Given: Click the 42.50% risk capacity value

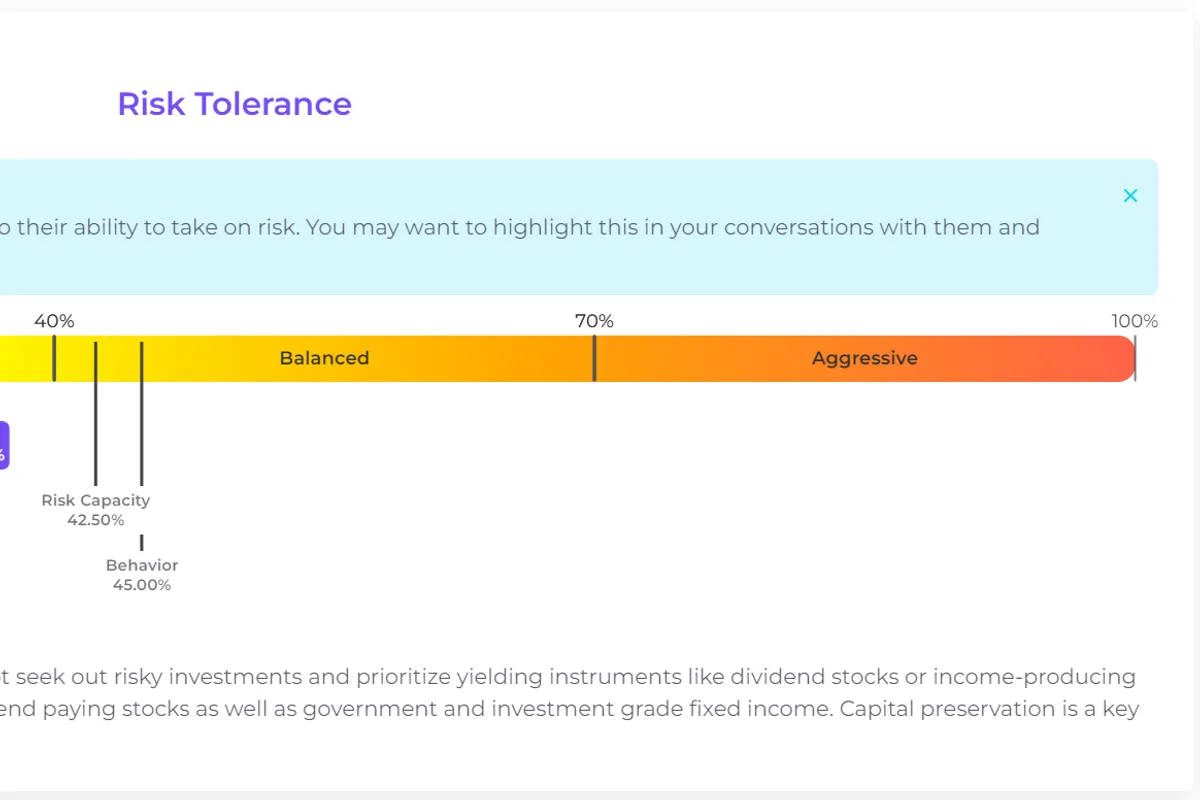Looking at the screenshot, I should click(x=96, y=520).
